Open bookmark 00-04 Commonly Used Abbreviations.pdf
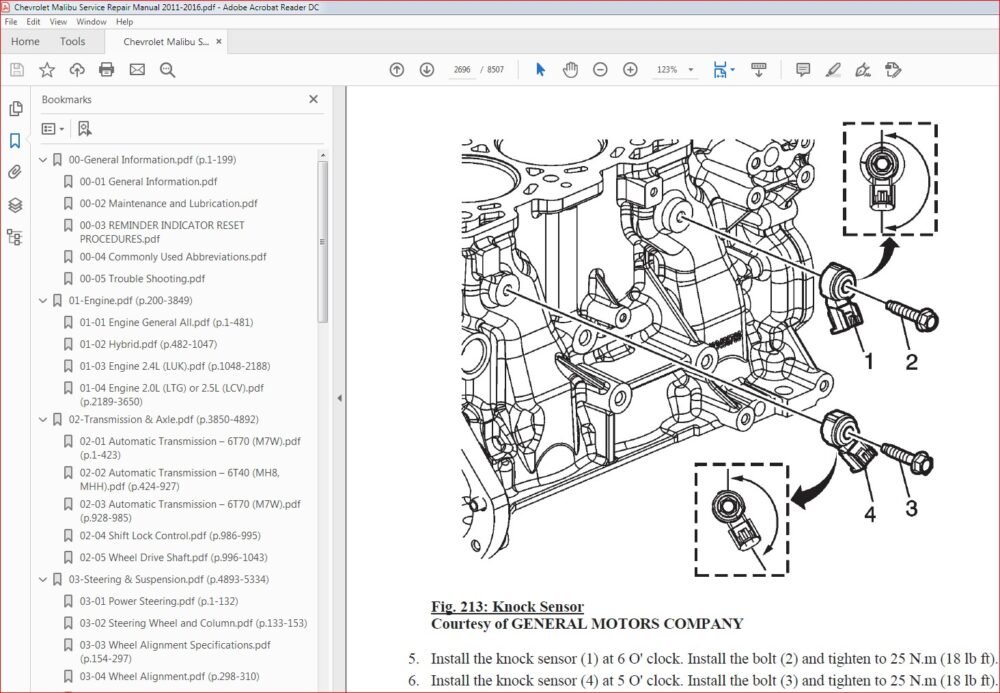The image size is (1000, 693). coord(173,257)
